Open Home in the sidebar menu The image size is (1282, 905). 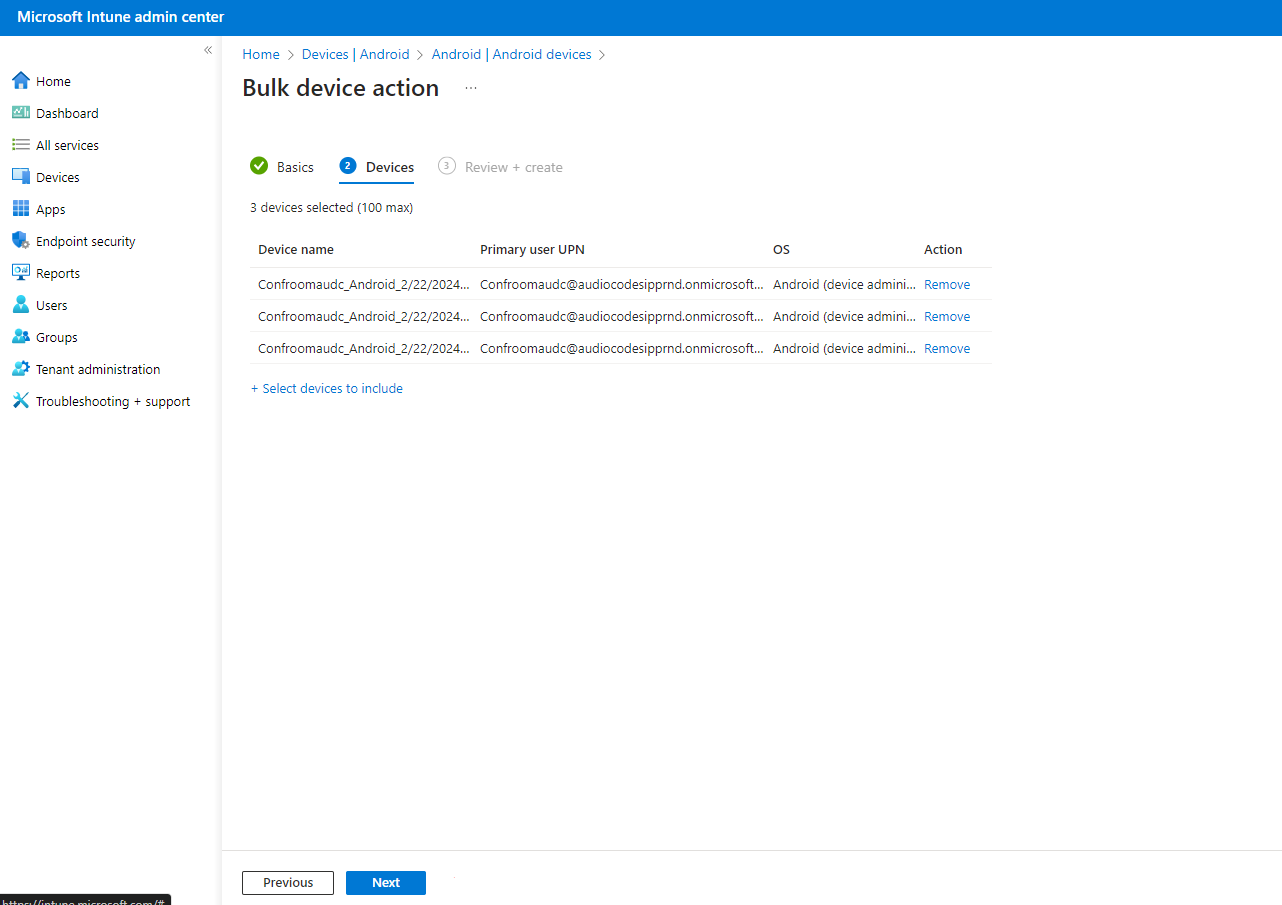54,81
